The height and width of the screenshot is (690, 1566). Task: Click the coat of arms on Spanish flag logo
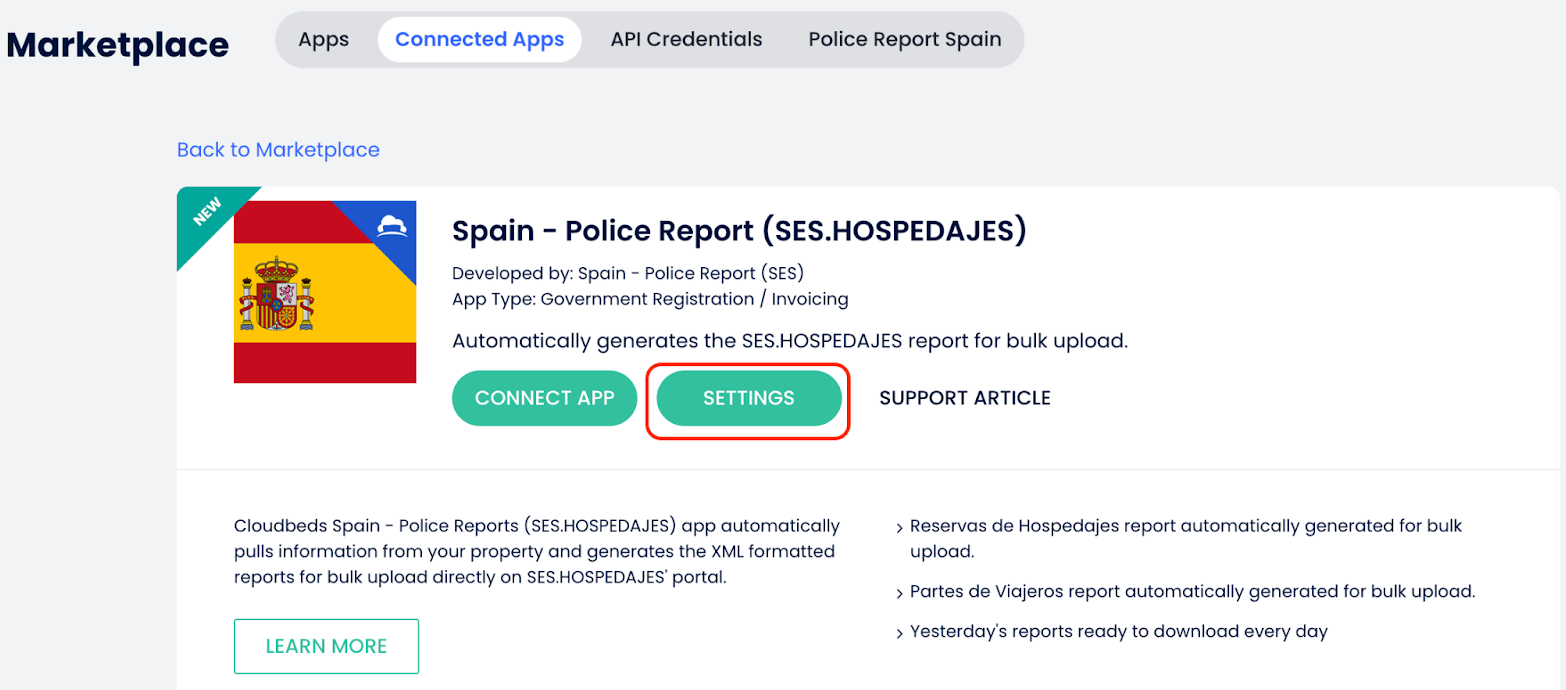pos(277,294)
